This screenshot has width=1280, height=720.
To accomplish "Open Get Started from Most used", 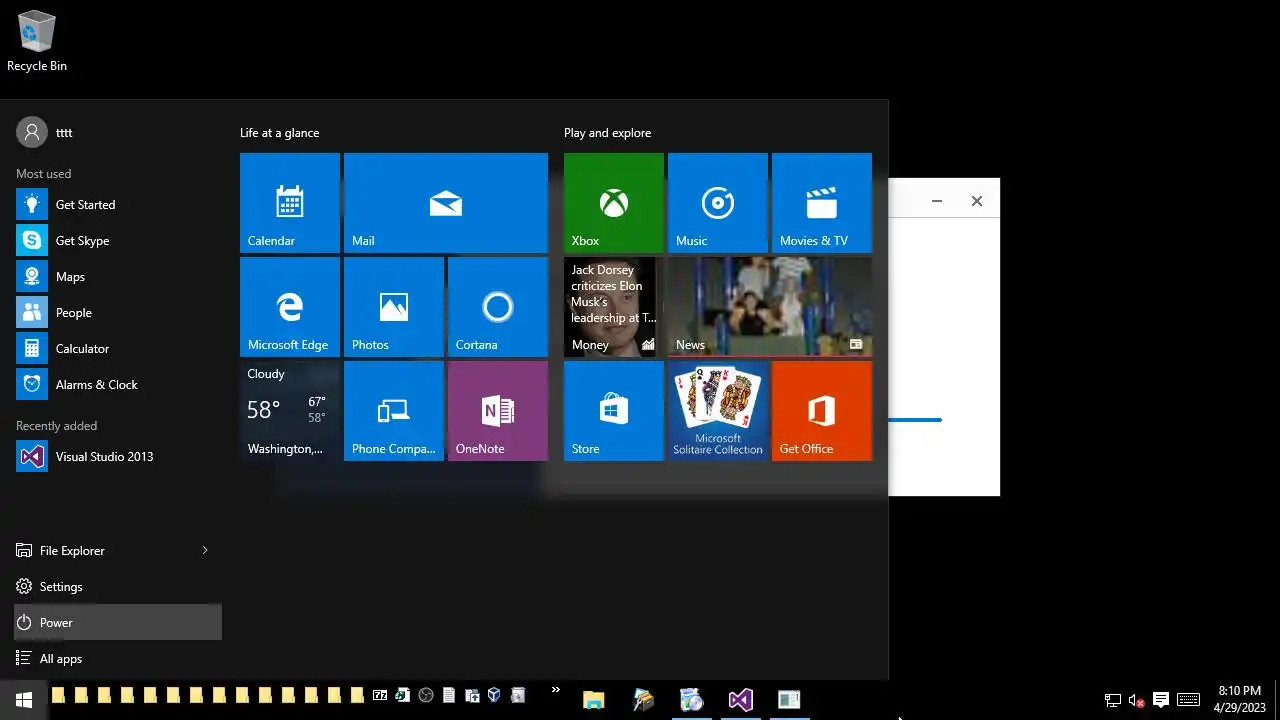I will point(118,205).
